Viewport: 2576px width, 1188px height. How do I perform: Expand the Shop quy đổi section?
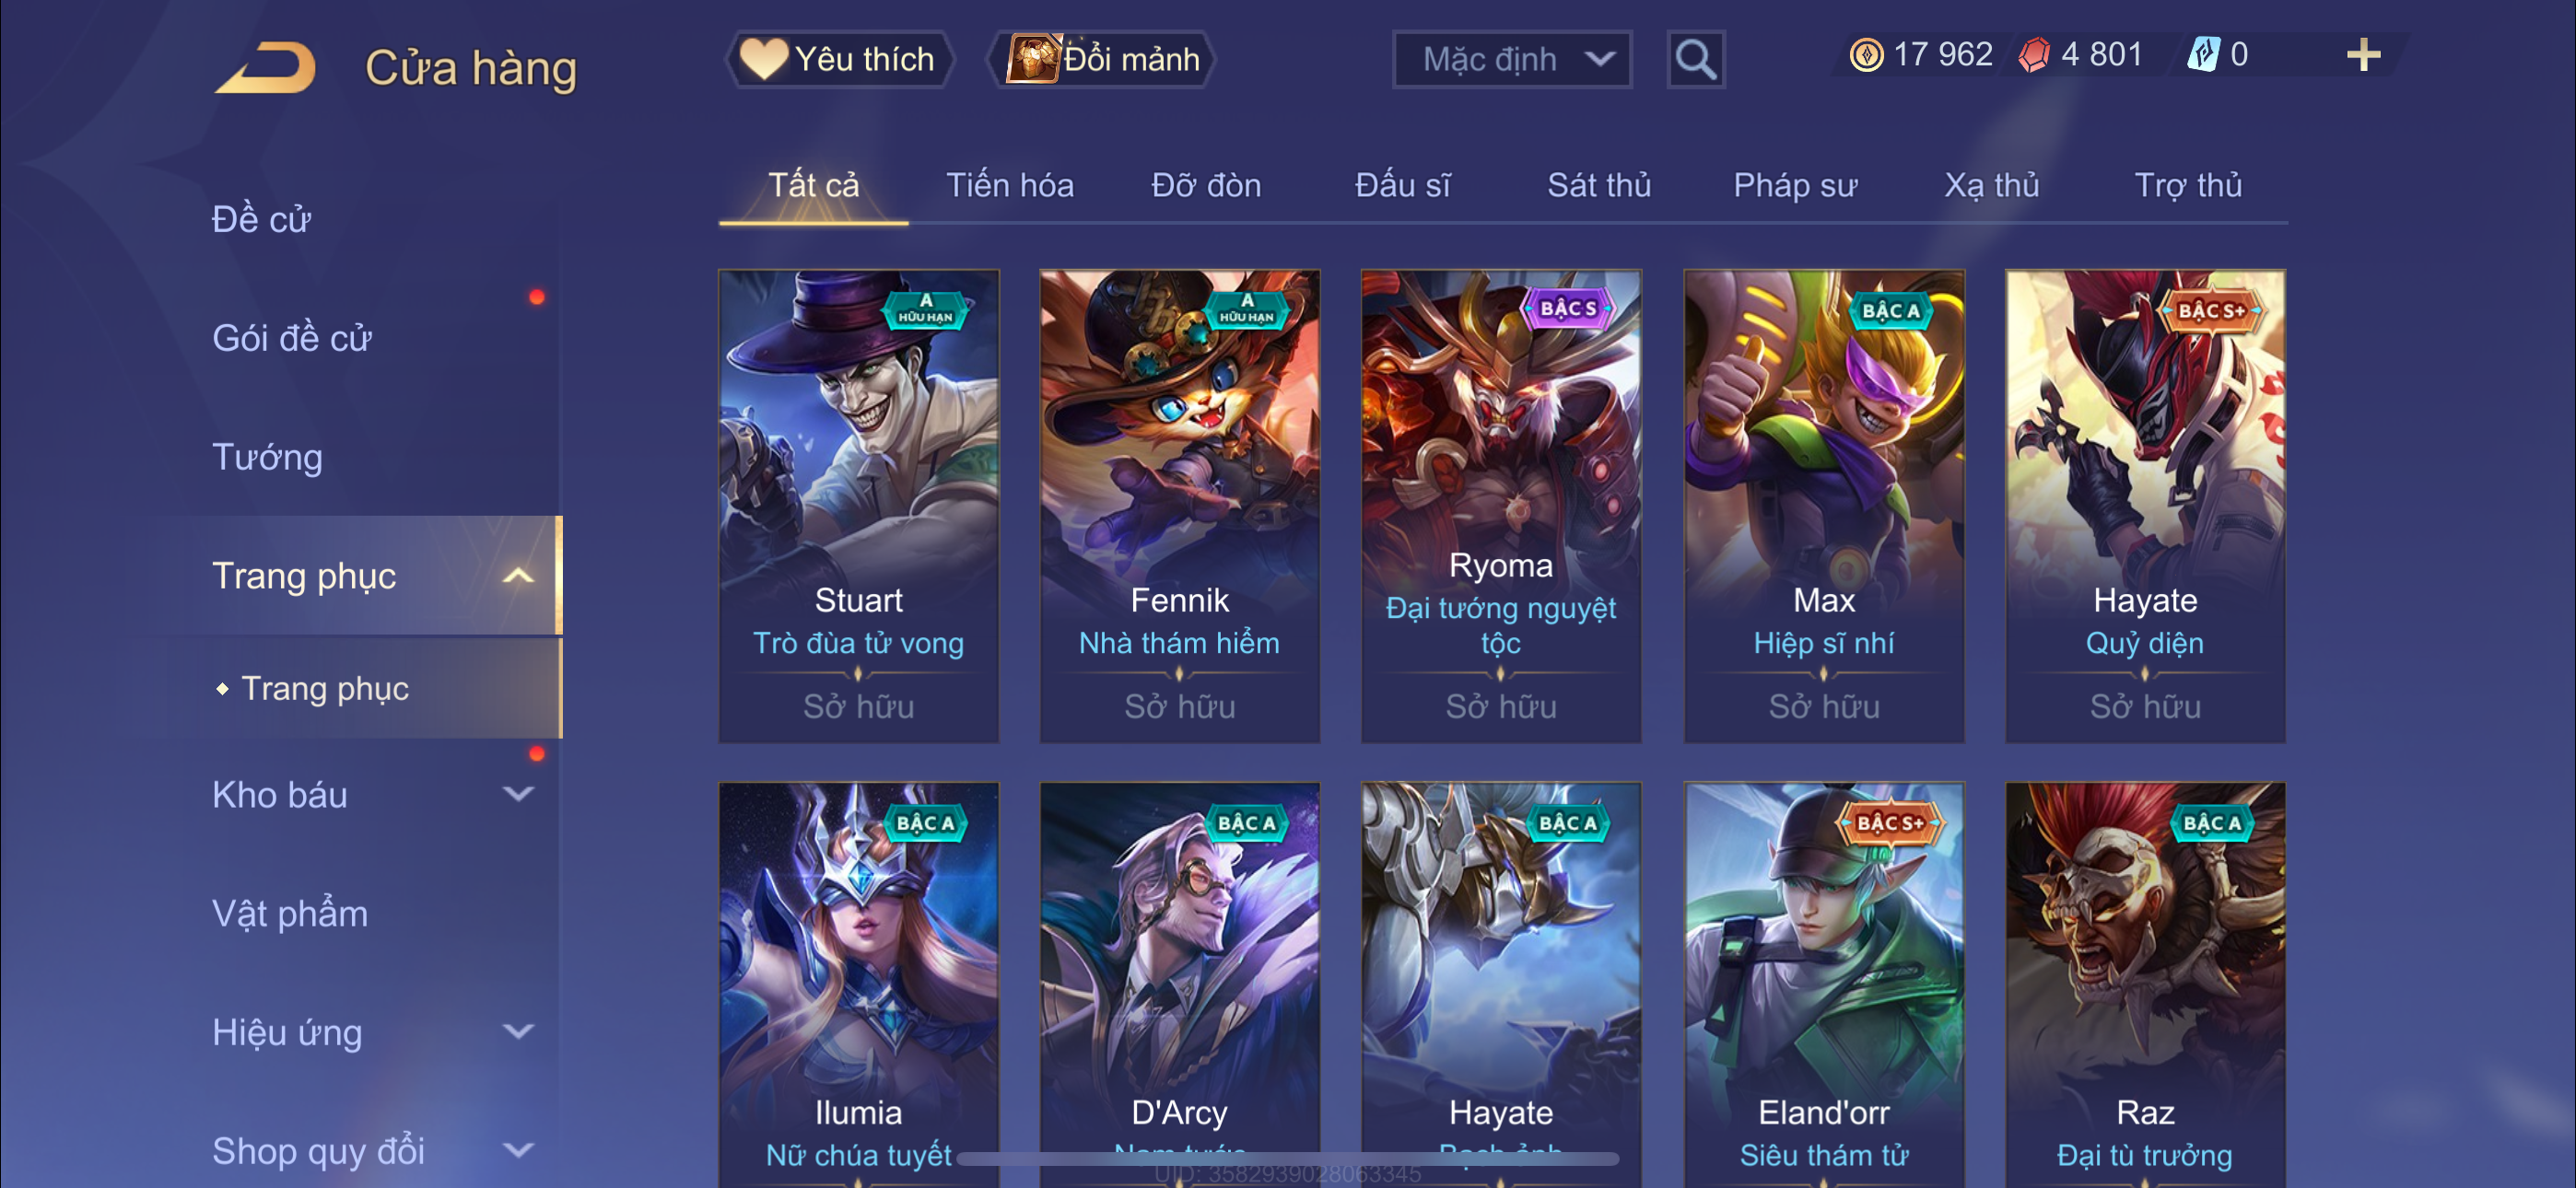tap(518, 1151)
